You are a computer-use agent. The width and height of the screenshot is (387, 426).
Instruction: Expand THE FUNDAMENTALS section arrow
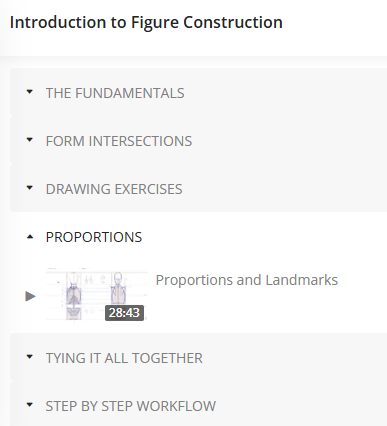coord(30,92)
